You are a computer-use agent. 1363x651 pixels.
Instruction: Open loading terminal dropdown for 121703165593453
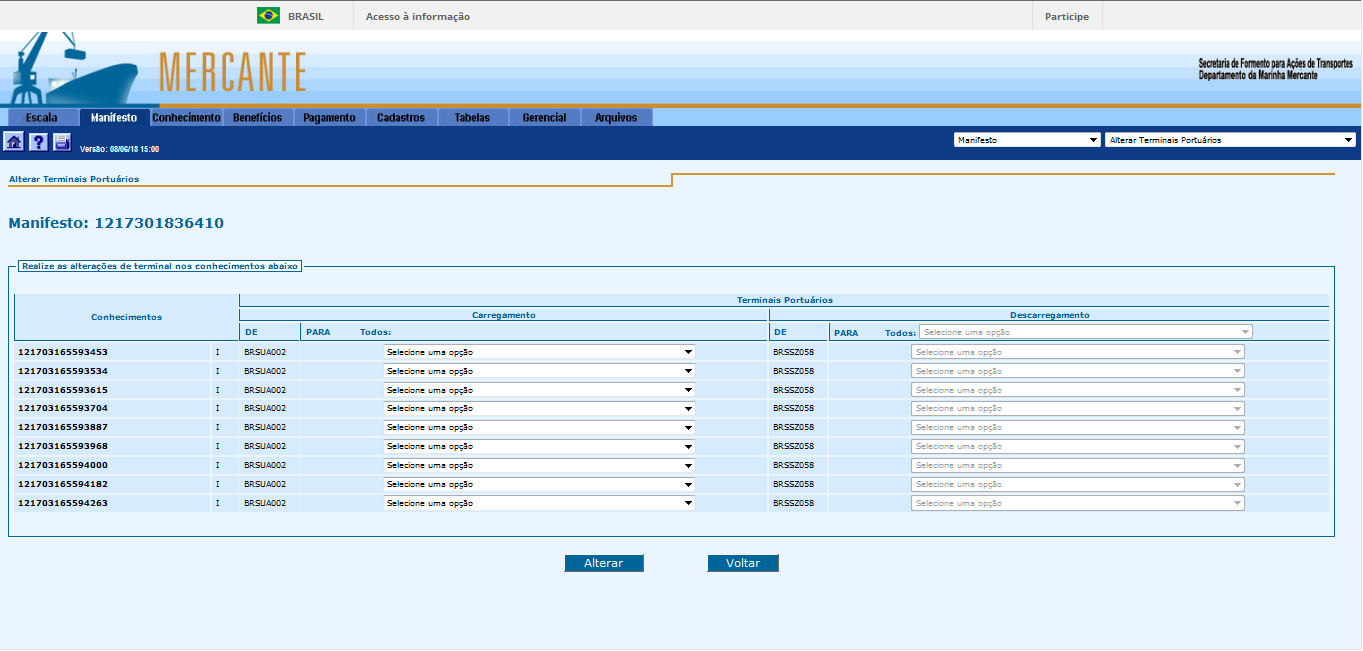(539, 352)
